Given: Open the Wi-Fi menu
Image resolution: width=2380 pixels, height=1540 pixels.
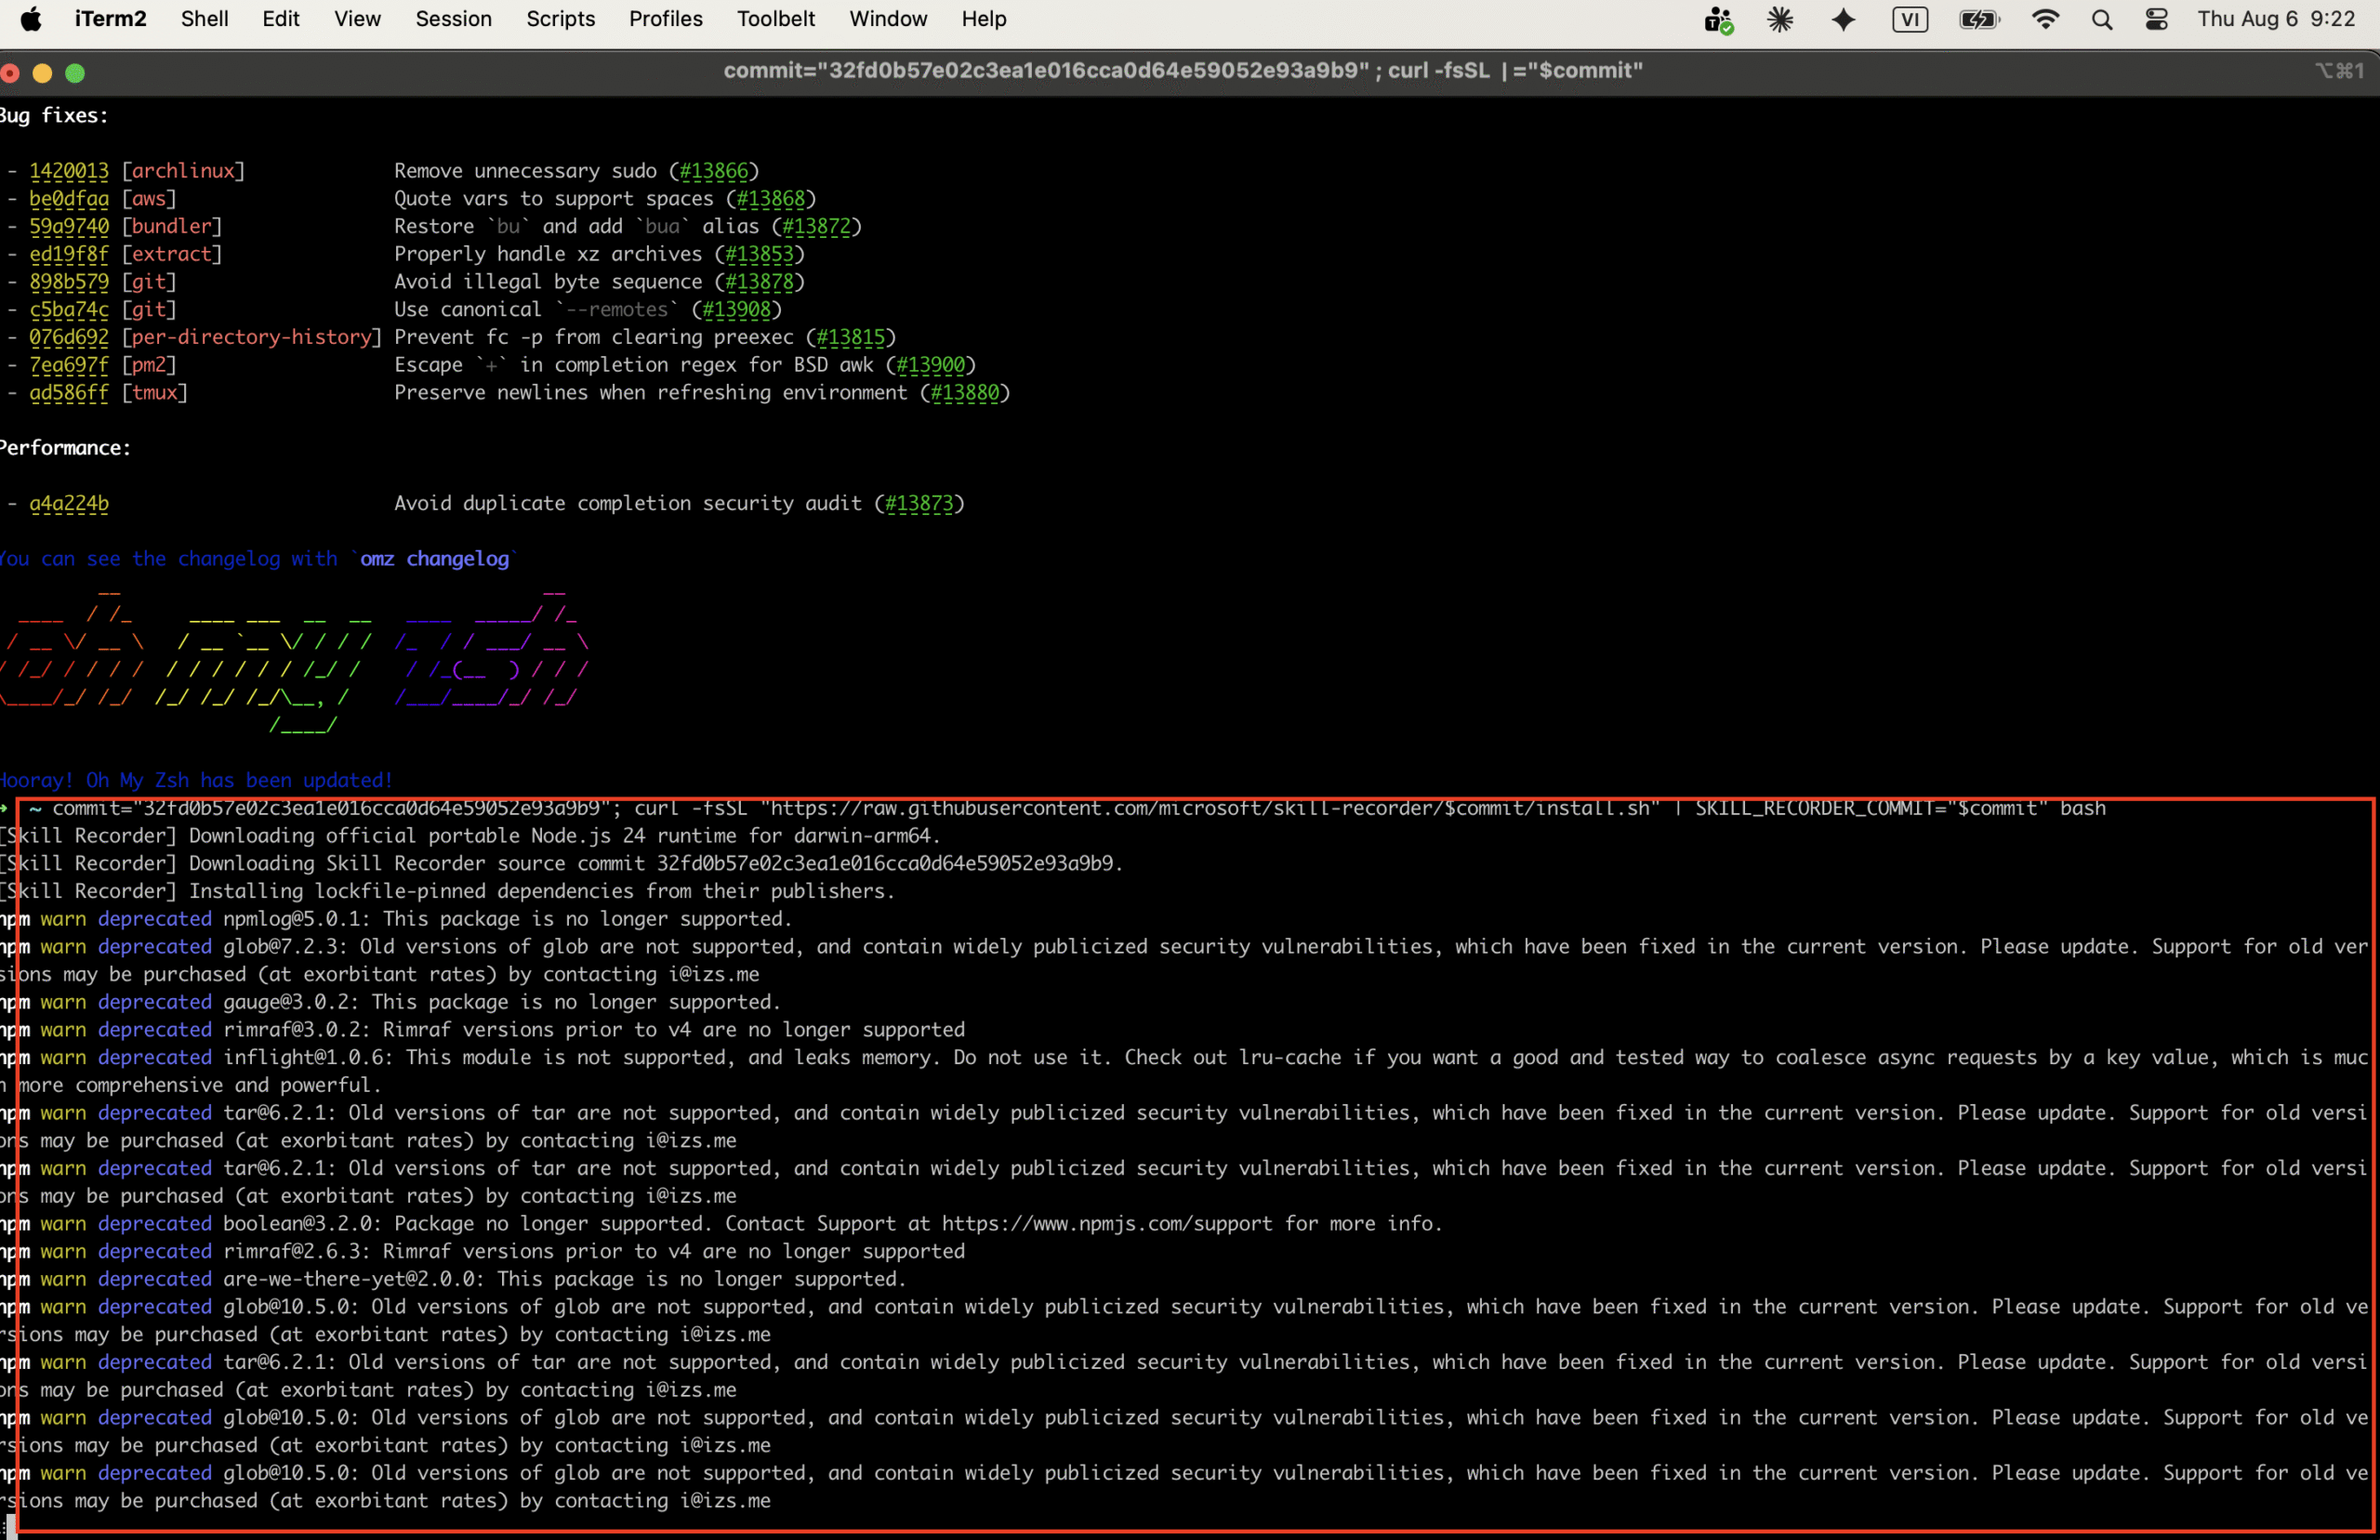Looking at the screenshot, I should point(2045,19).
